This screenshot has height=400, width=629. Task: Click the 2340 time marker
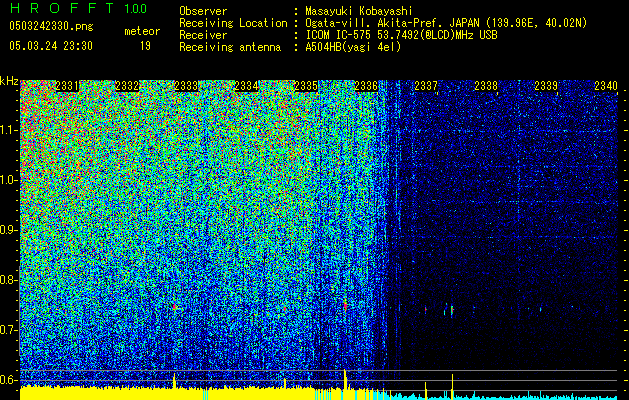tap(605, 86)
